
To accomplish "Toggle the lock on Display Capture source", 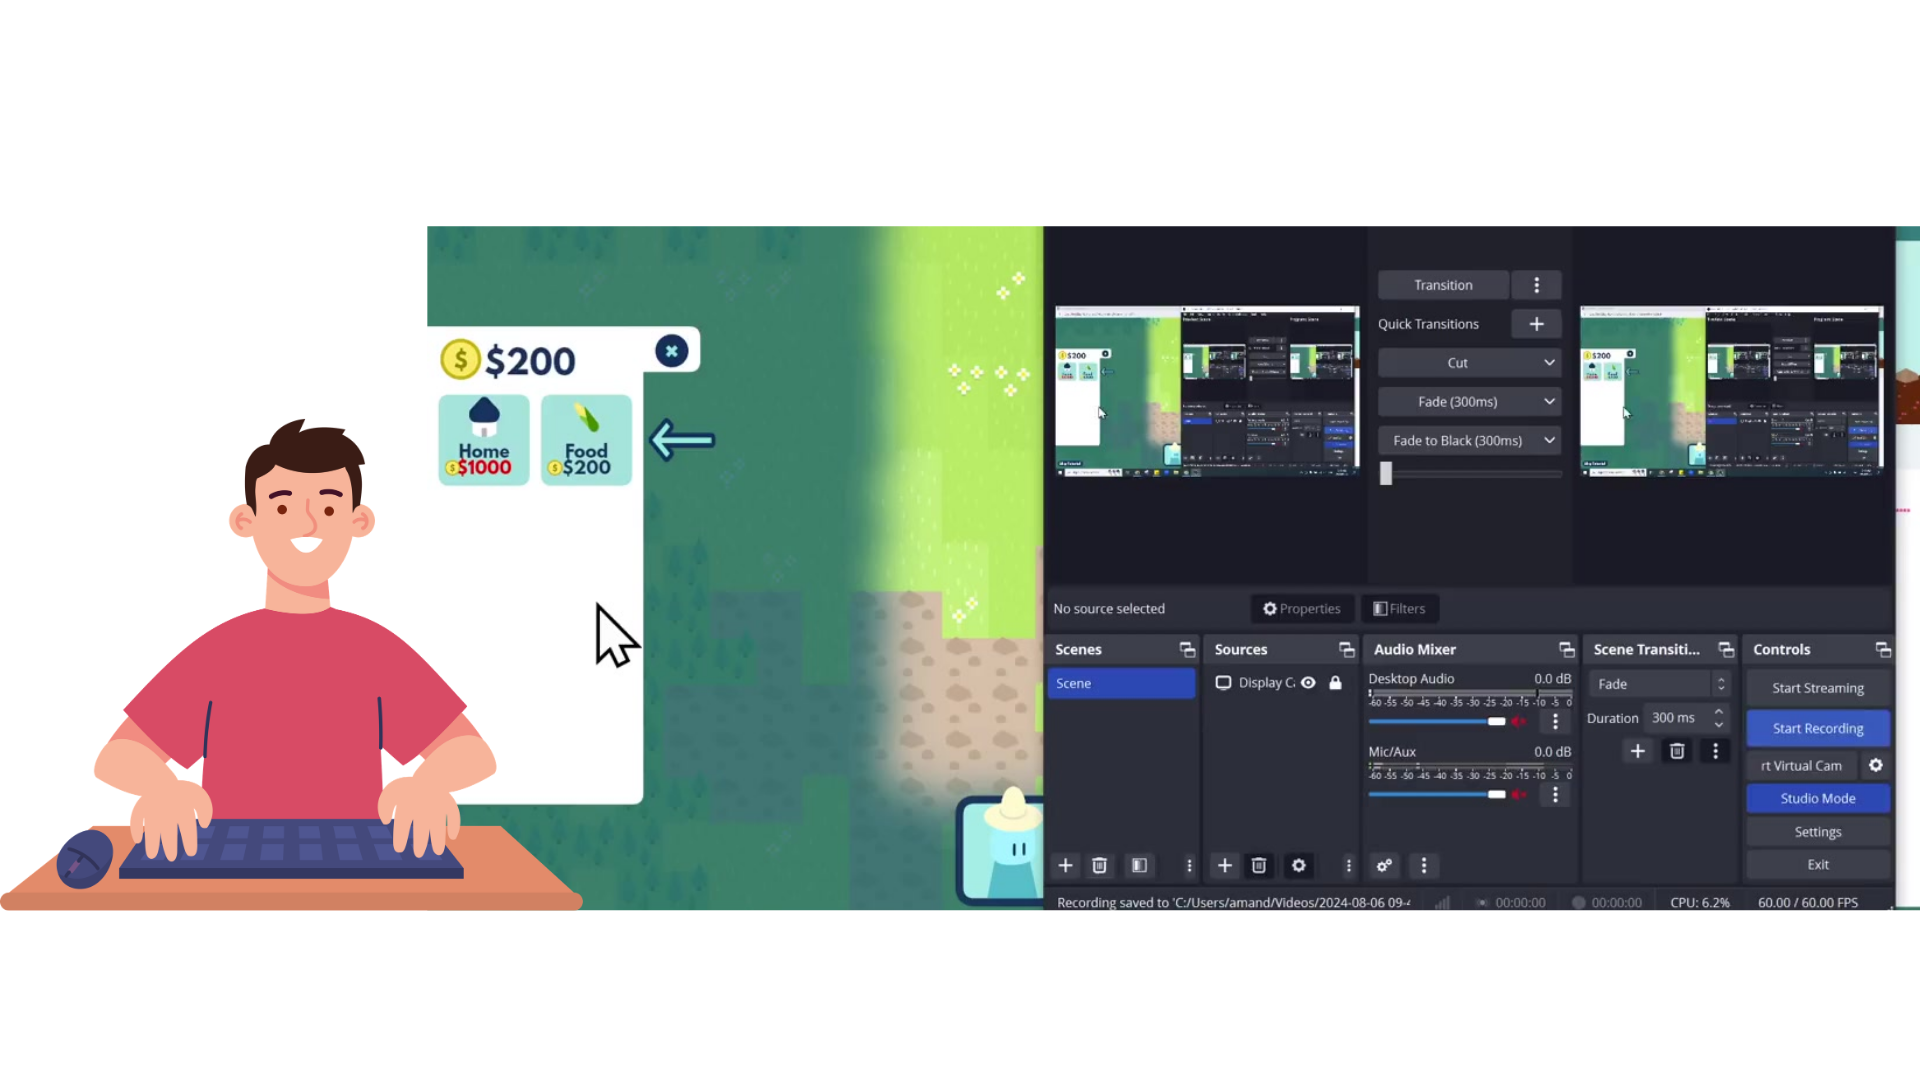I will [1335, 683].
